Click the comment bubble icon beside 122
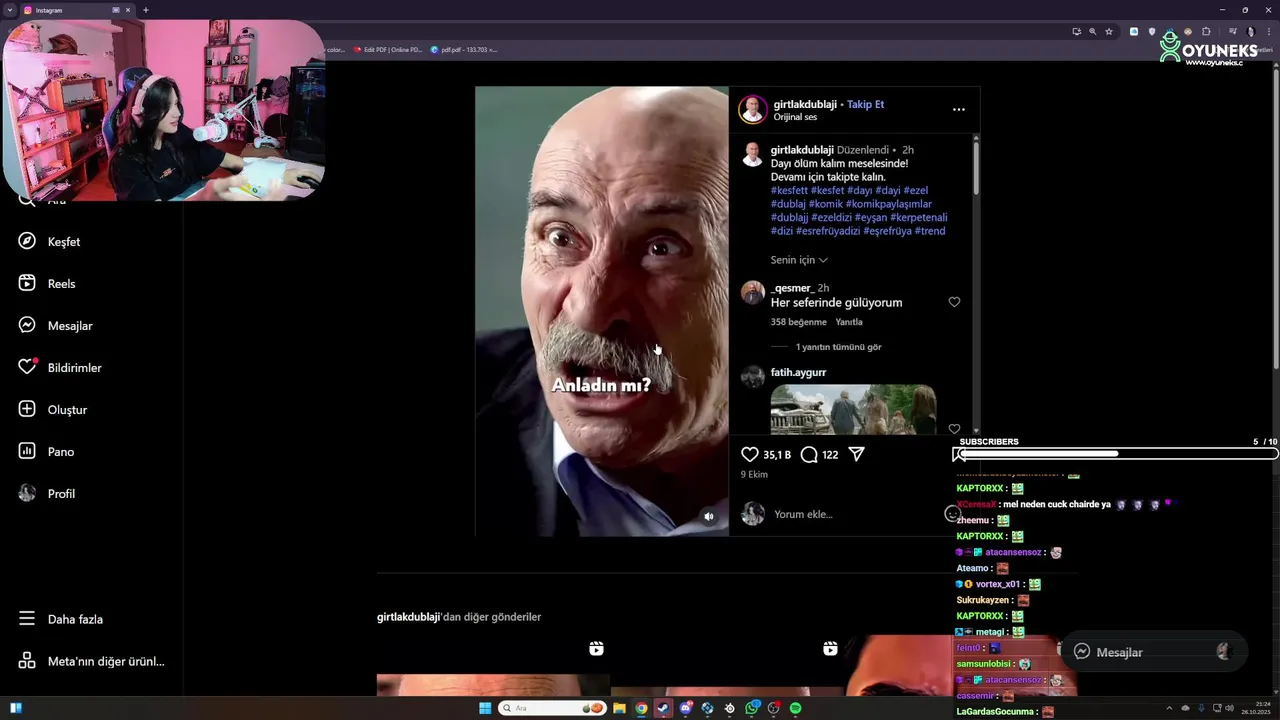 [809, 454]
